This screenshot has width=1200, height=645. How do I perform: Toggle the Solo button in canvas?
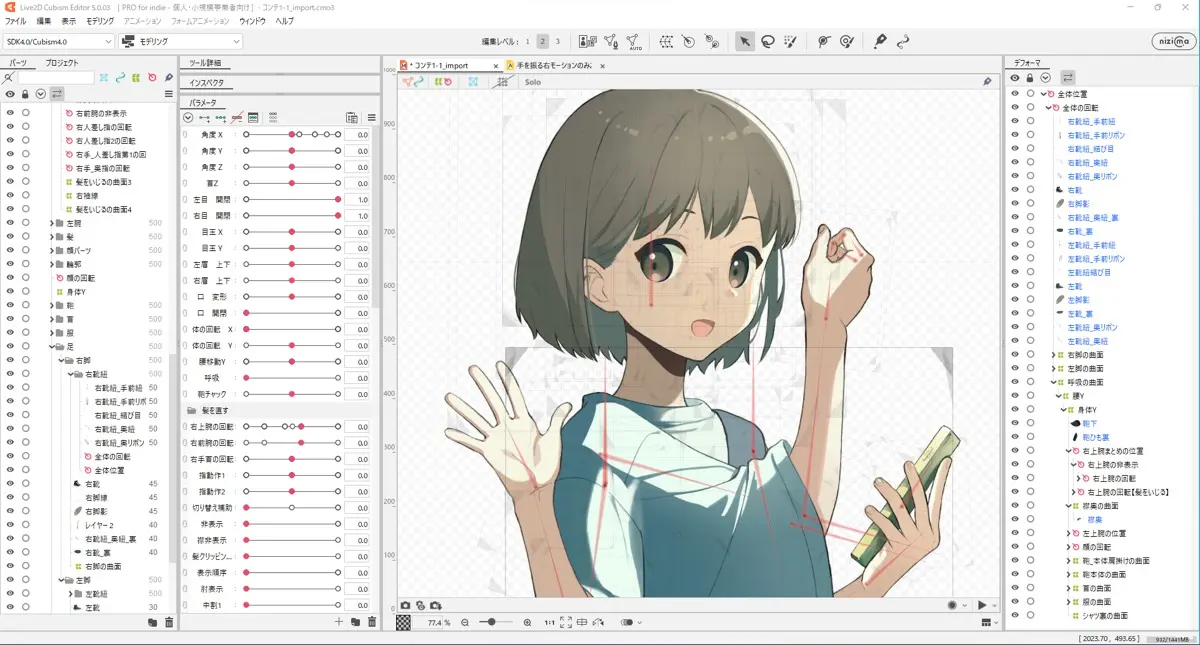(533, 81)
